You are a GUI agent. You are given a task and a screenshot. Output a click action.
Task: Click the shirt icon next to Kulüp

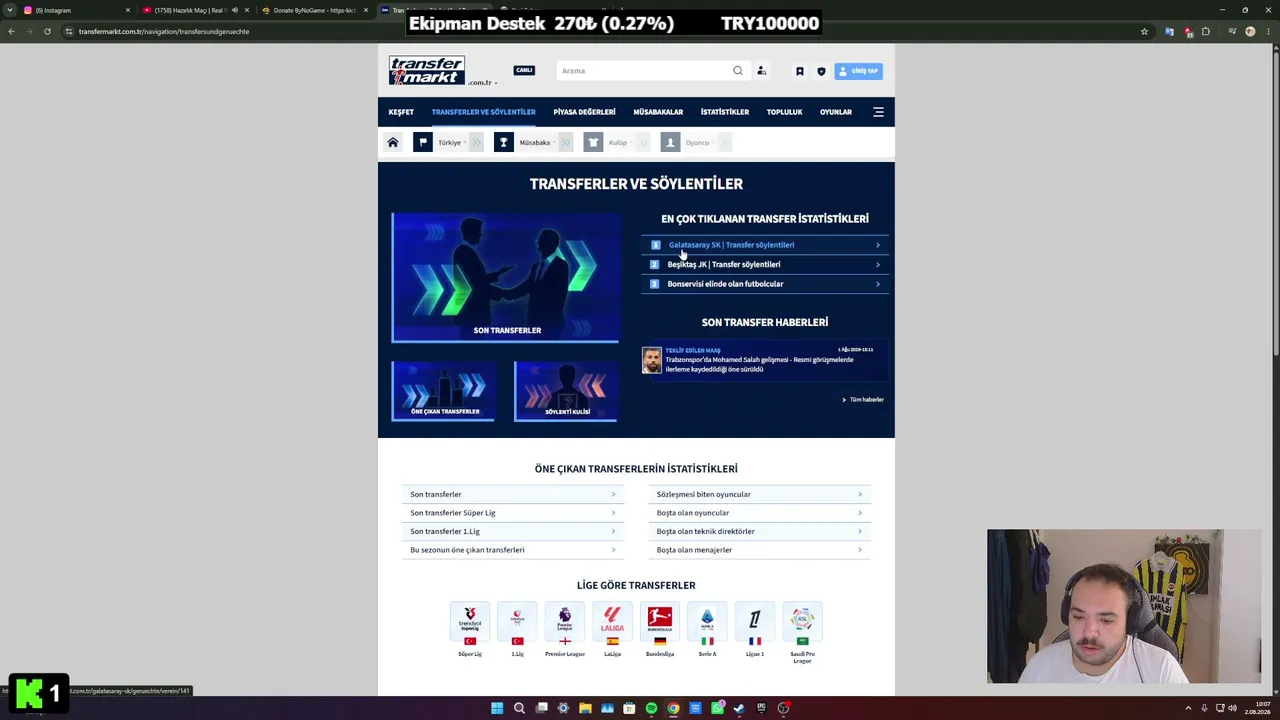click(593, 143)
